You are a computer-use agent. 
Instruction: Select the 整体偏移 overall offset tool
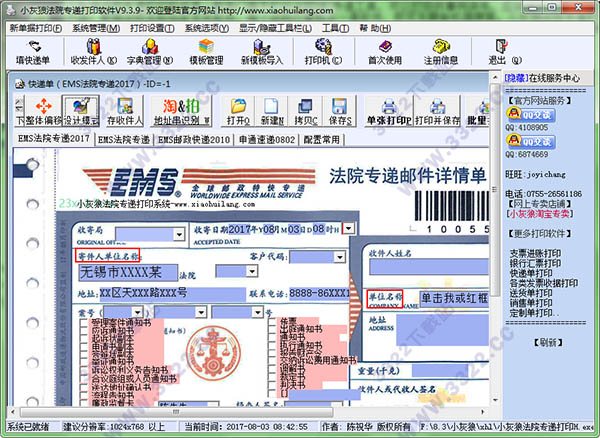click(x=43, y=111)
